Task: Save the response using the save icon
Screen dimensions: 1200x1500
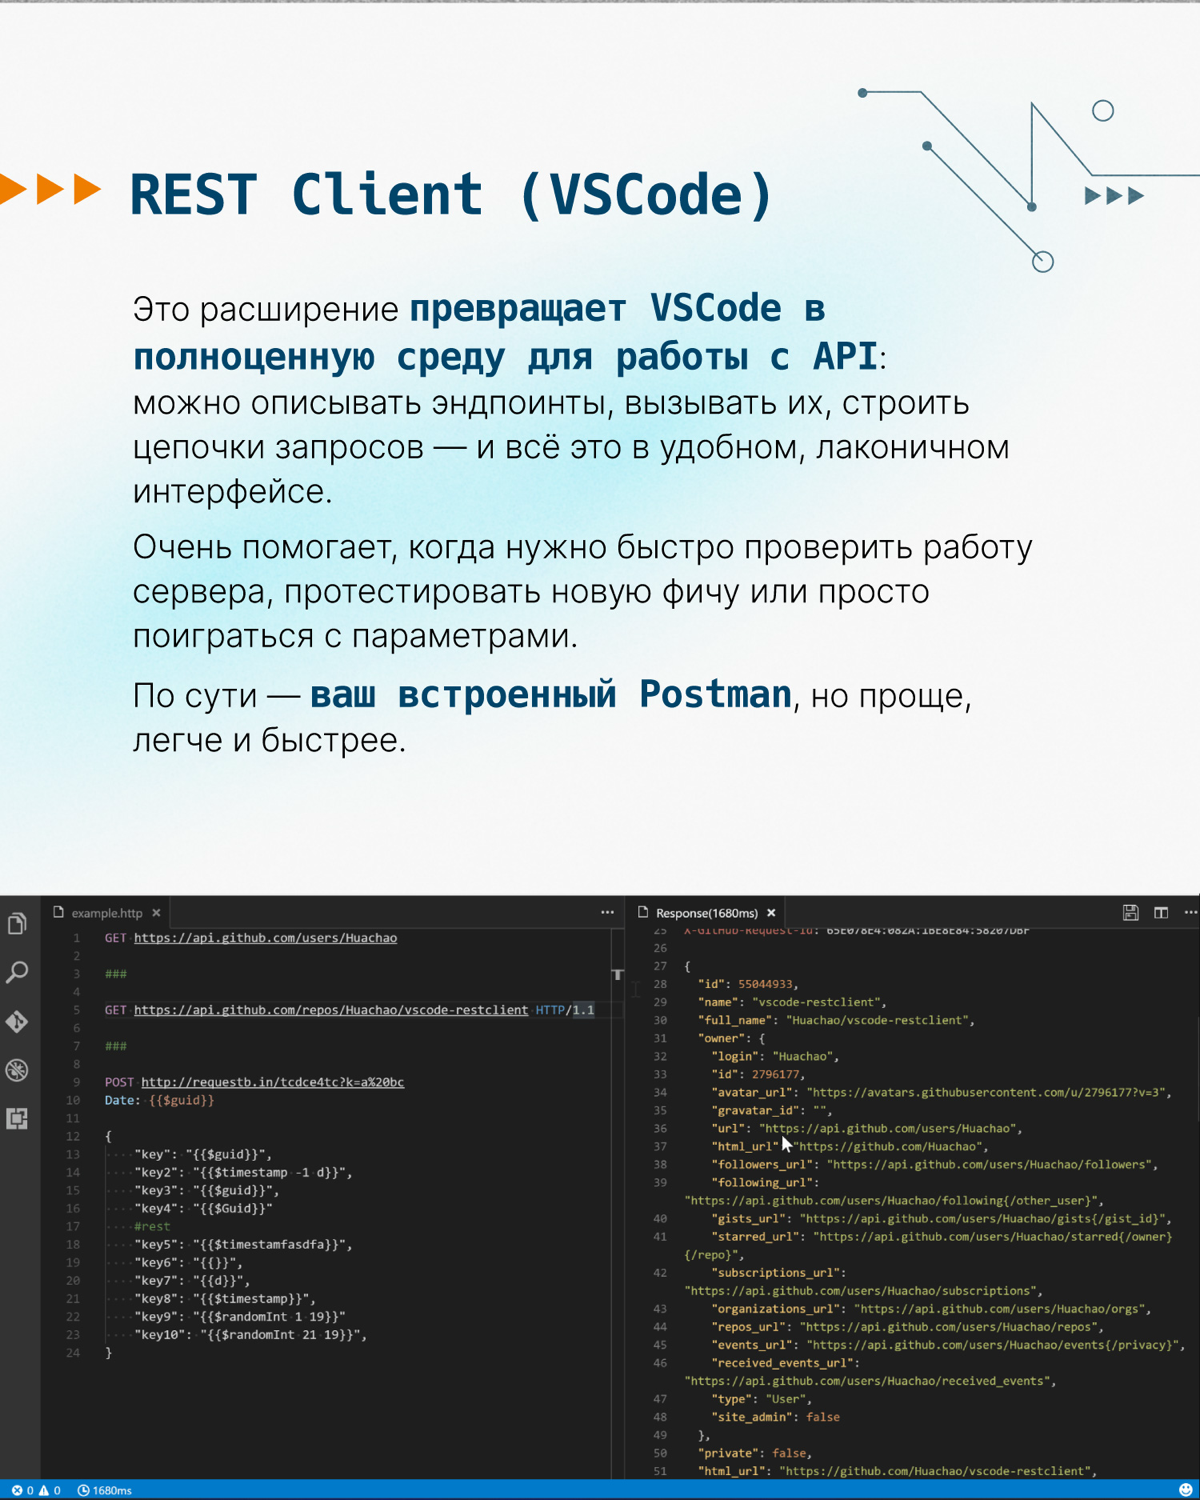Action: [1130, 912]
